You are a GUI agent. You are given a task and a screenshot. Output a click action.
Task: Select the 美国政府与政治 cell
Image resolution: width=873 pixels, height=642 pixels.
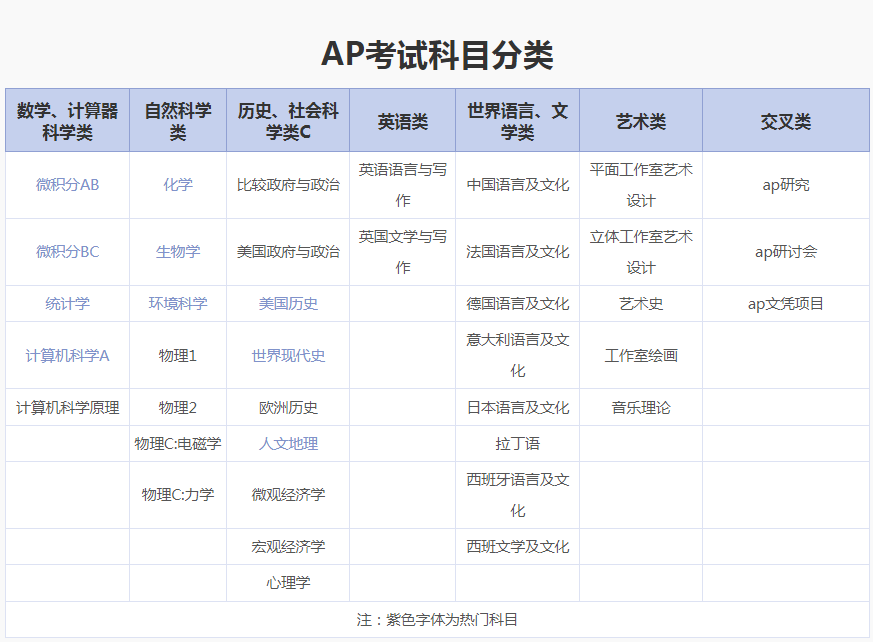pos(288,252)
